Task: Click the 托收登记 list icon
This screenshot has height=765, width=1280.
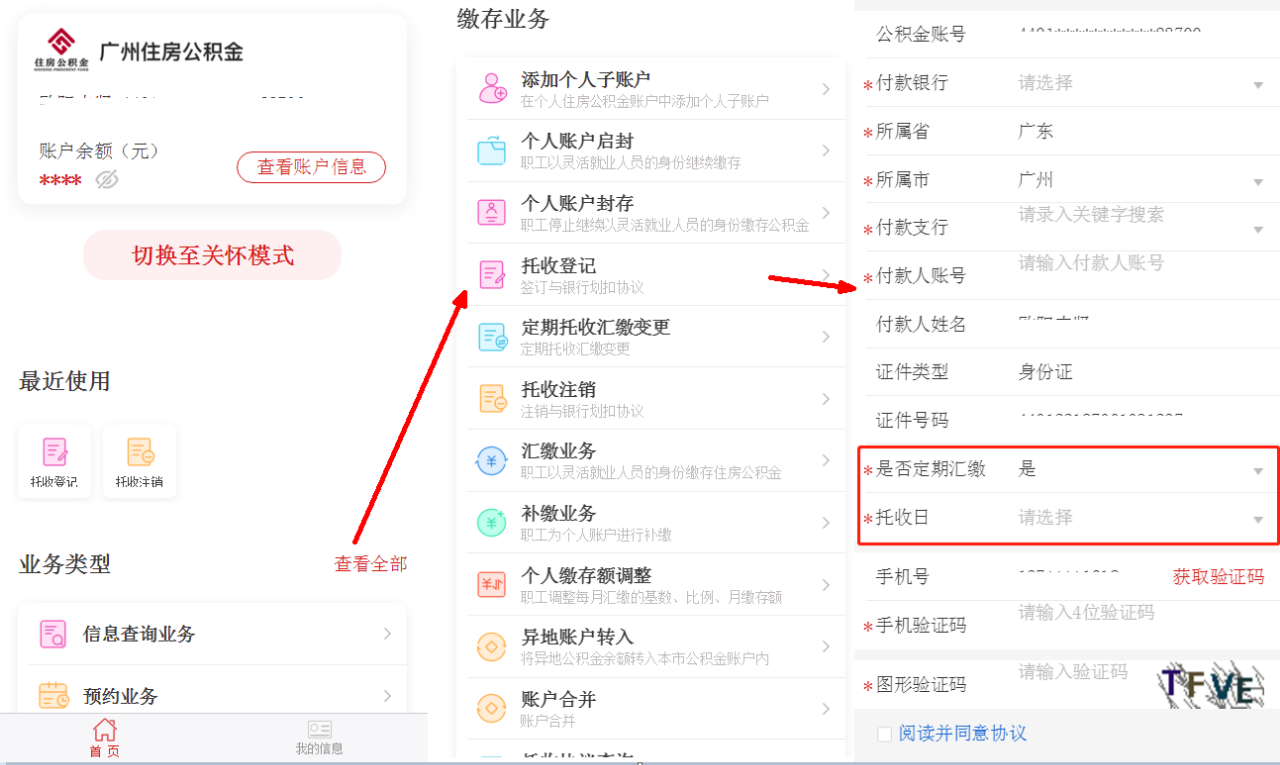Action: (492, 274)
